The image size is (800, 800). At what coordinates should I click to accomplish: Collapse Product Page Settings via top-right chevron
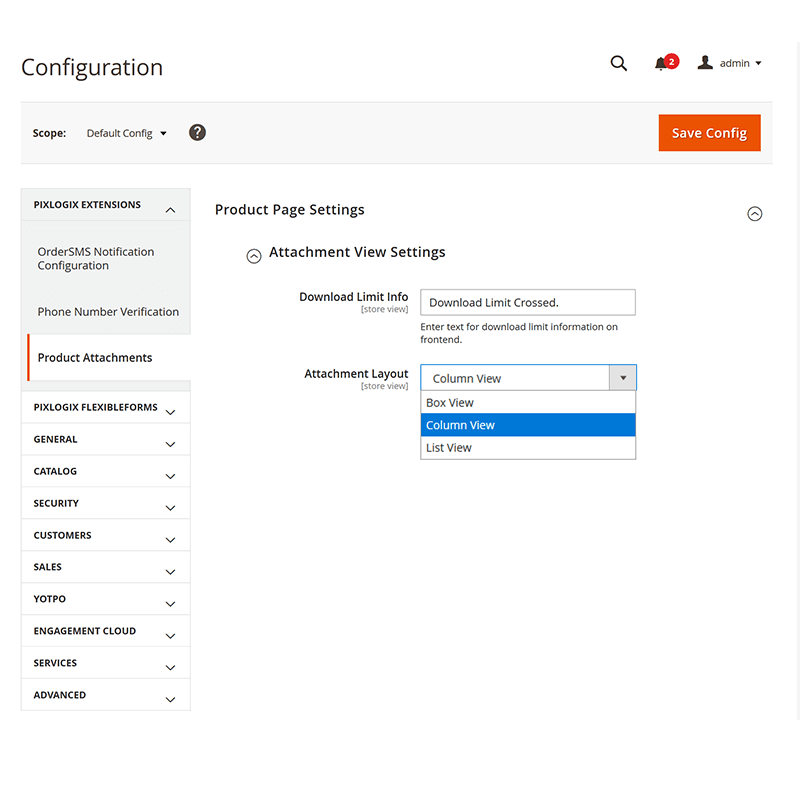pyautogui.click(x=755, y=213)
